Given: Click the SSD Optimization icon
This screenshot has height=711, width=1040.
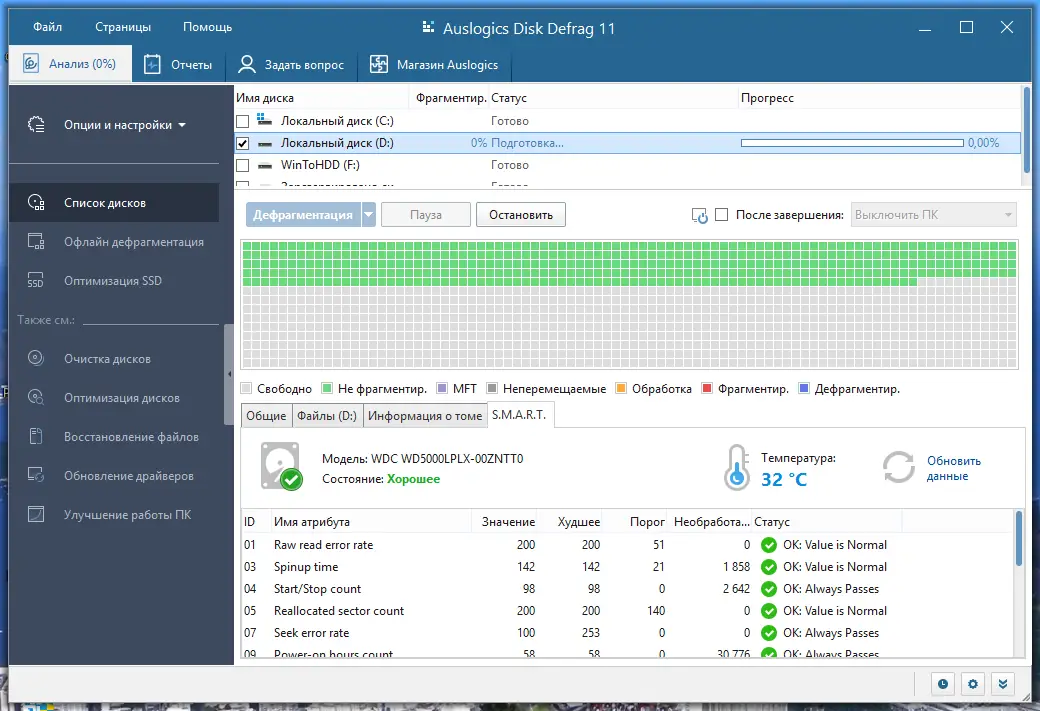Looking at the screenshot, I should pyautogui.click(x=36, y=281).
